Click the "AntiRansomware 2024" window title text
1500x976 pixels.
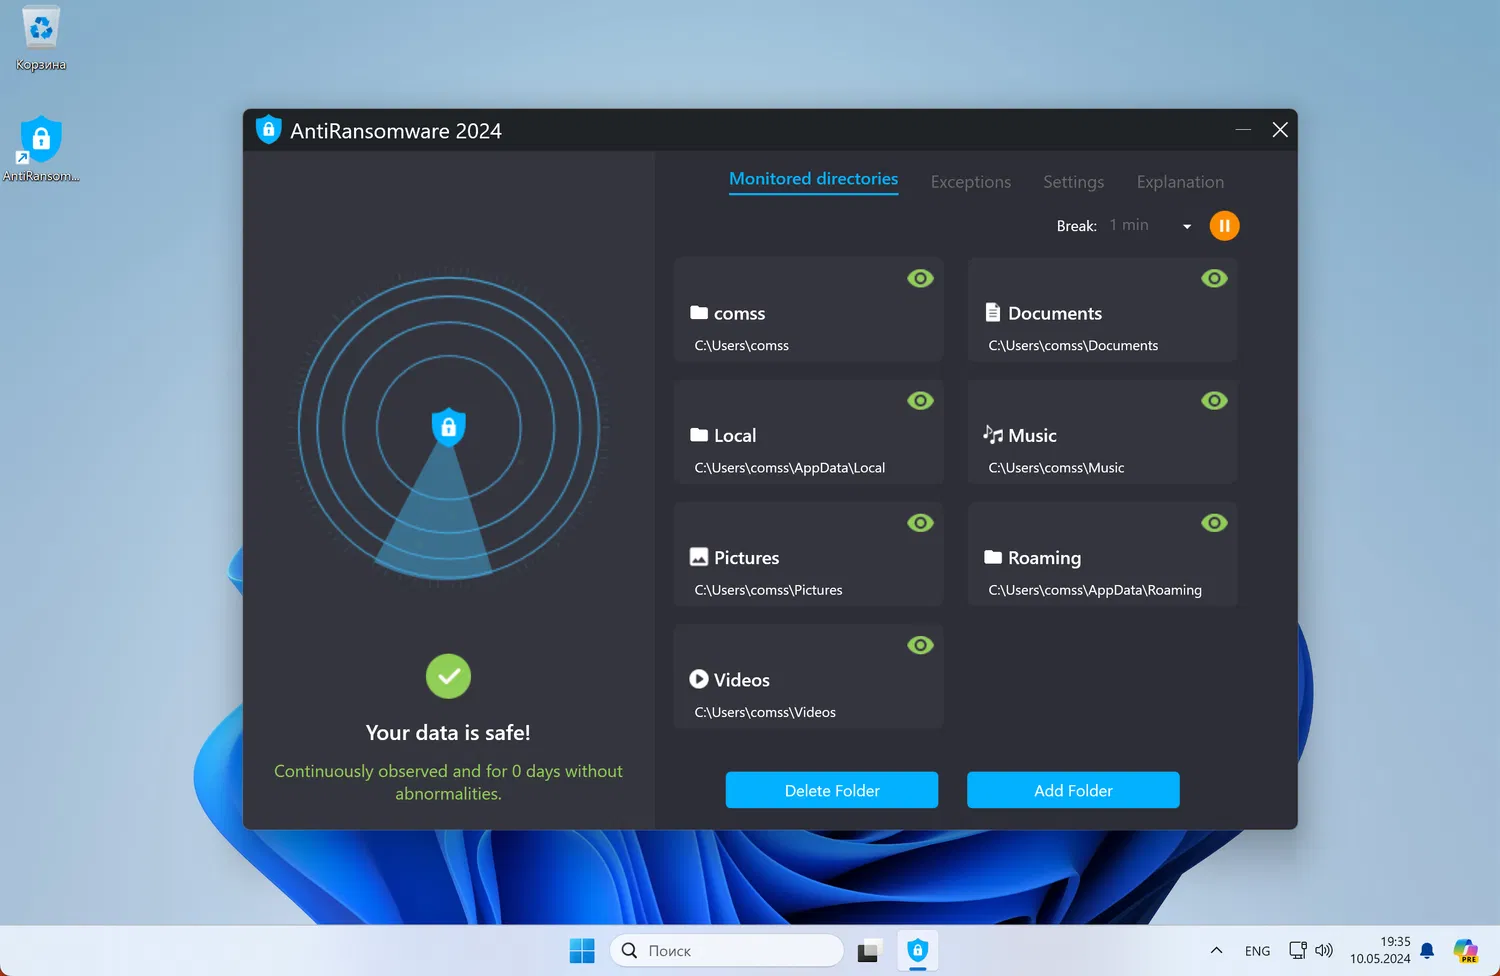(396, 131)
